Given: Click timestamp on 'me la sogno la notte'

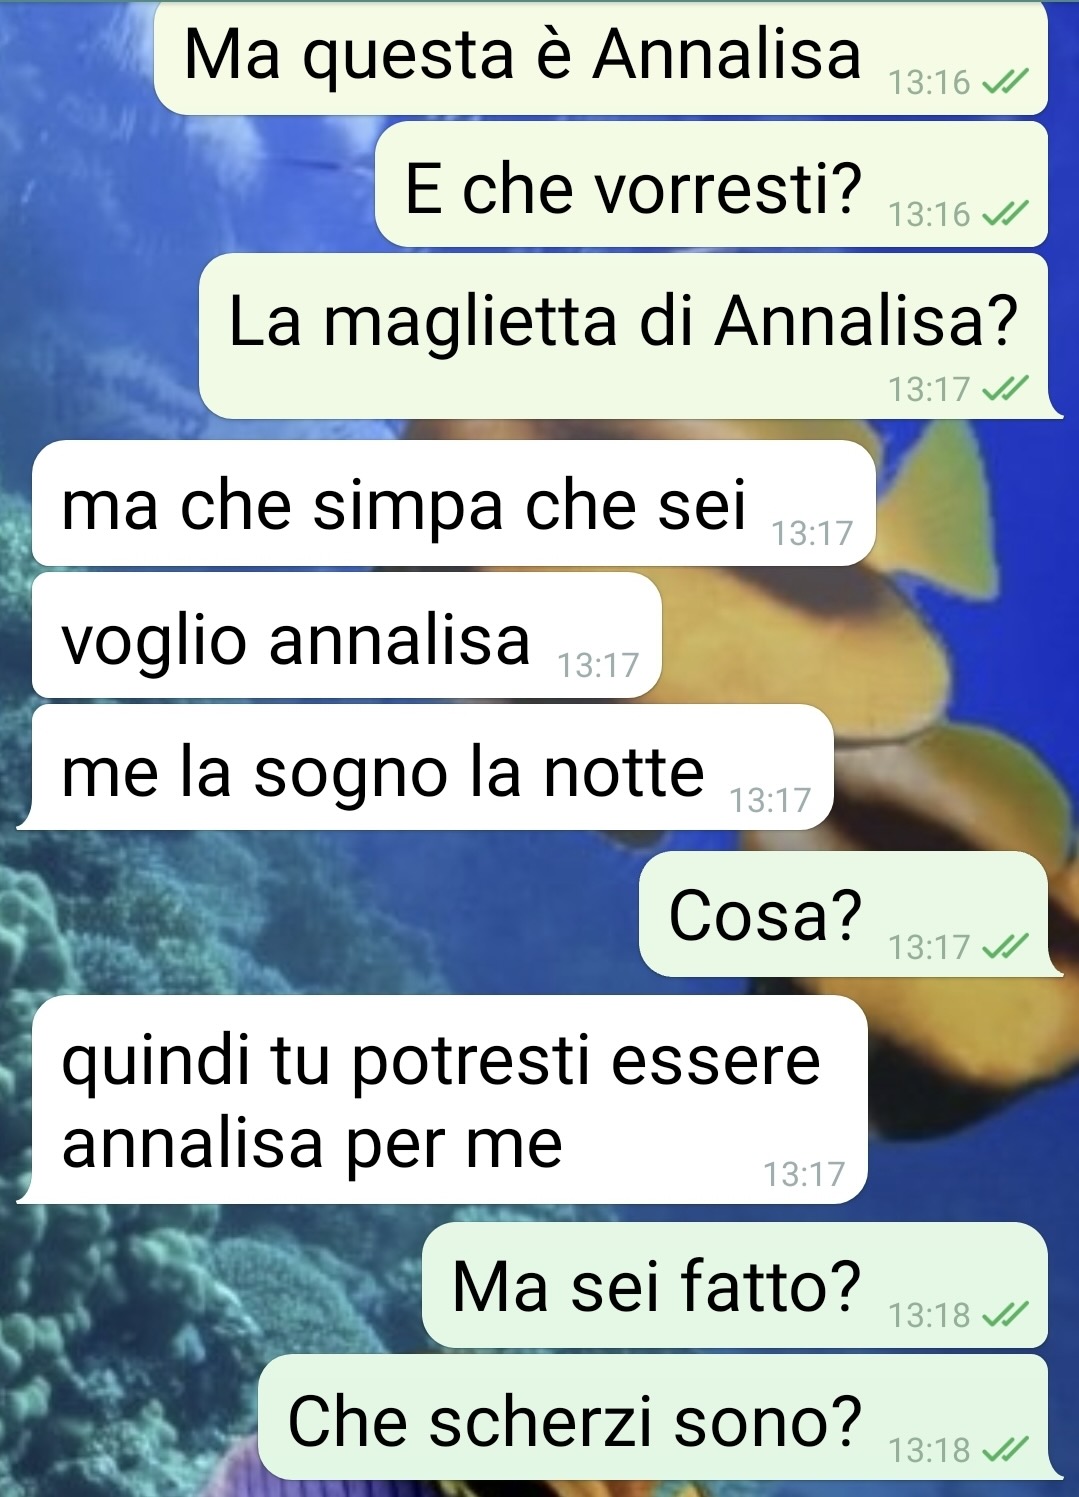Looking at the screenshot, I should click(x=770, y=800).
